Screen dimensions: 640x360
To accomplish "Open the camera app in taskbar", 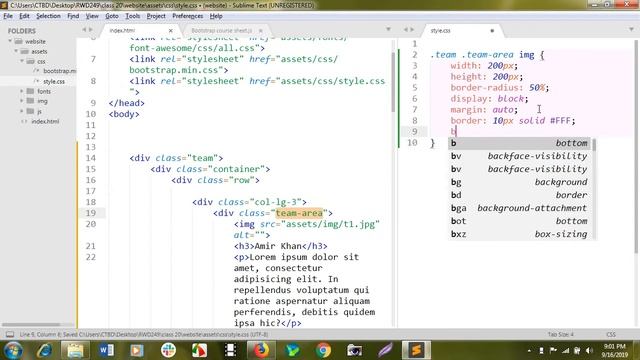I will coord(354,350).
